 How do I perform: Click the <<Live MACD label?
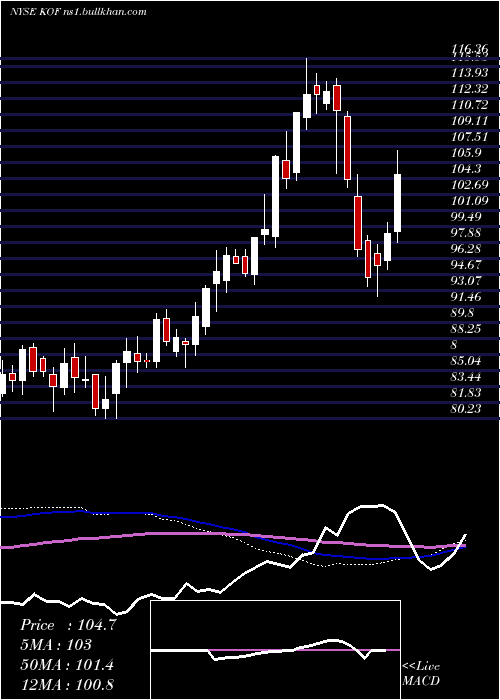421,674
